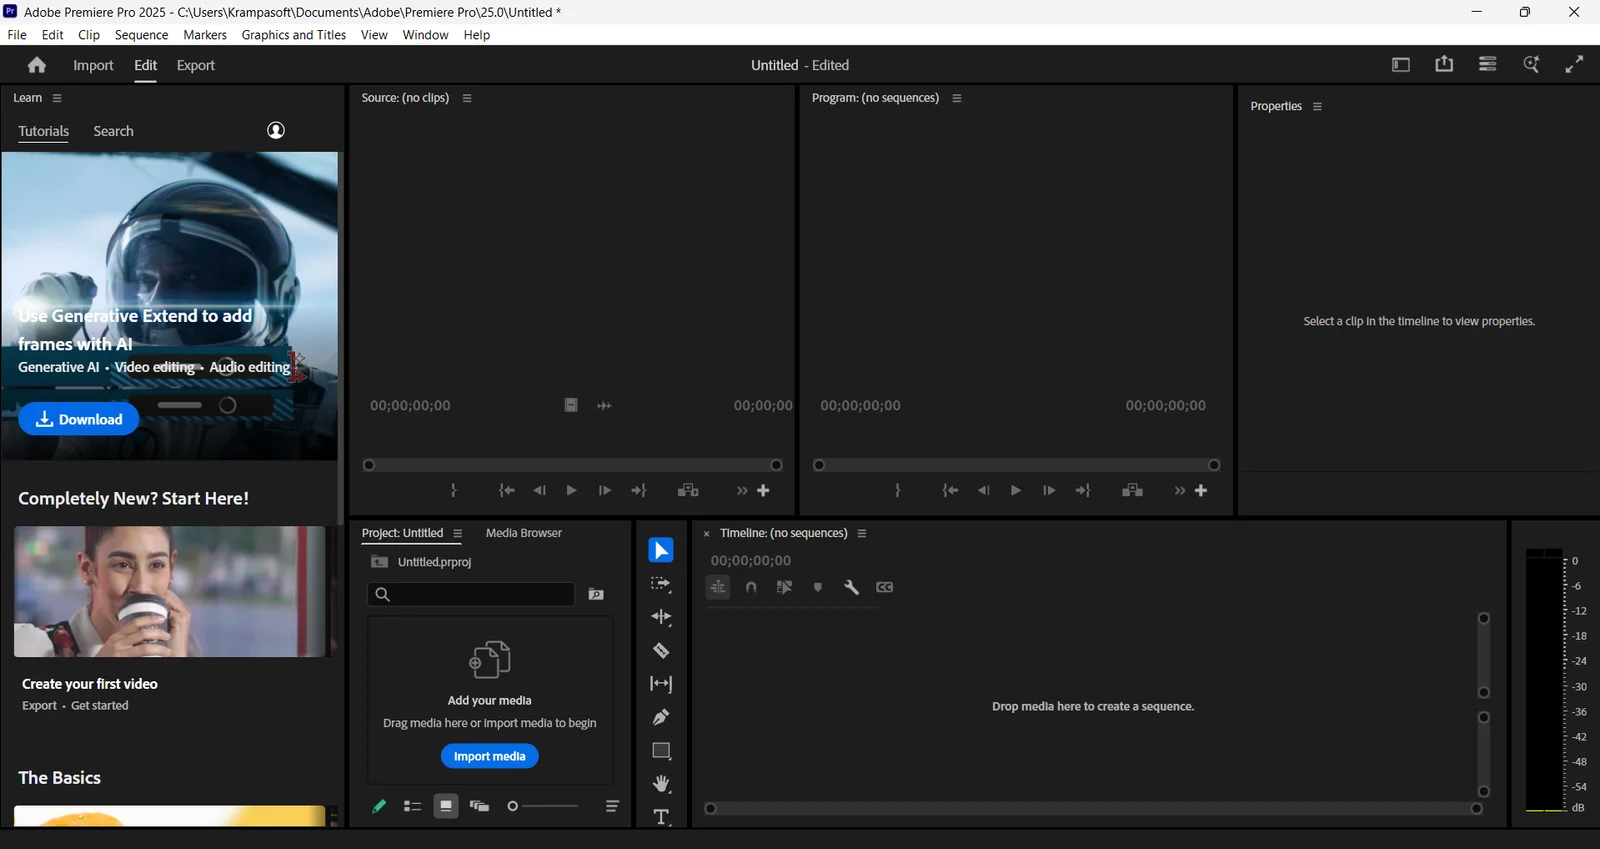Open the Window menu
The height and width of the screenshot is (849, 1600).
425,35
